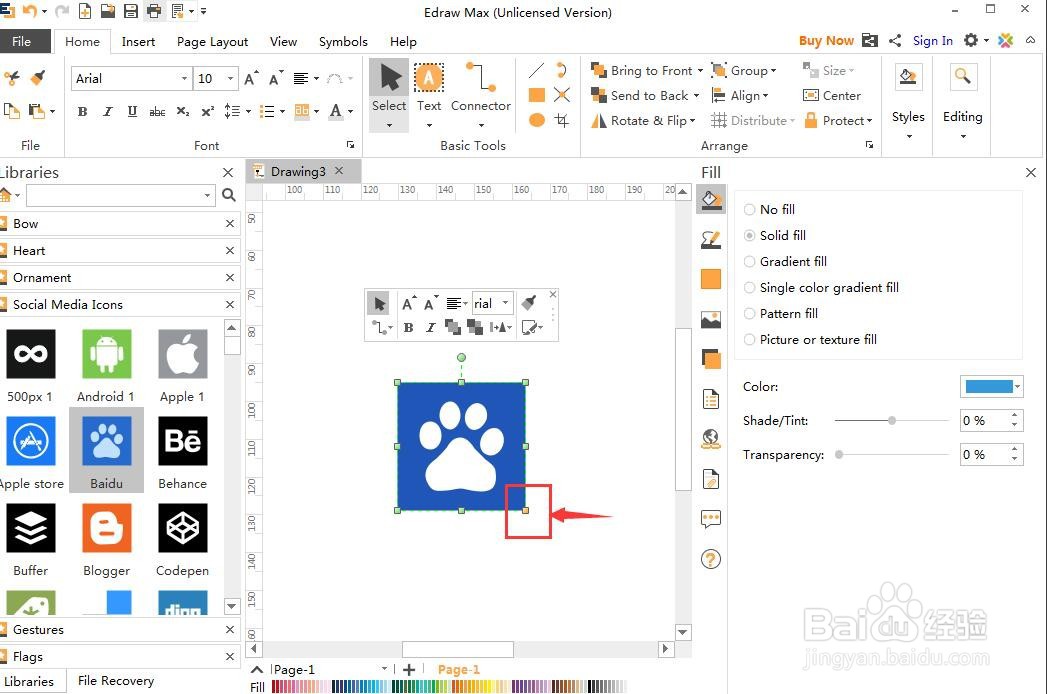Use the Format Painter brush in the ribbon
Viewport: 1047px width, 694px height.
[x=39, y=77]
